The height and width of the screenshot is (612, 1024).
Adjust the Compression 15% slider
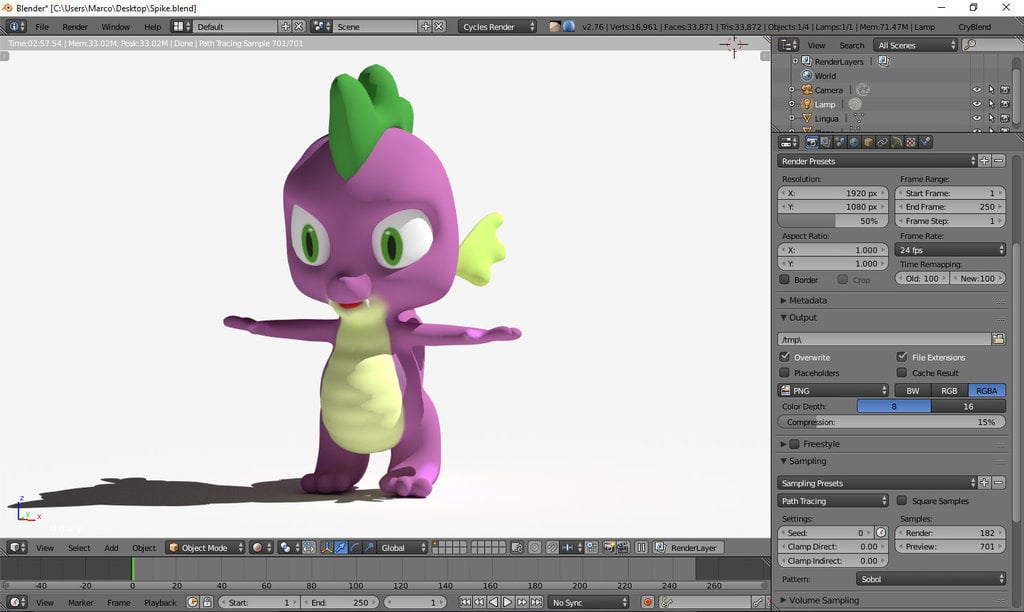pyautogui.click(x=891, y=422)
